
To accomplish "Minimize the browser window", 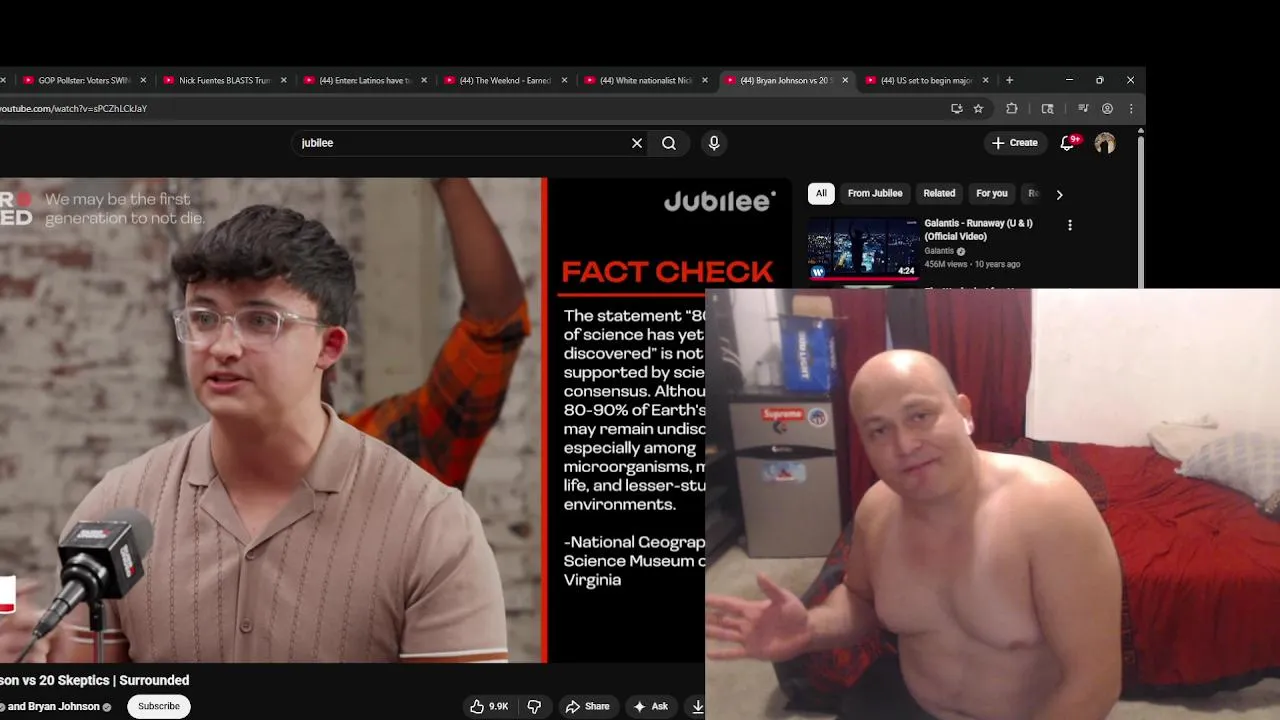I will pyautogui.click(x=1069, y=80).
